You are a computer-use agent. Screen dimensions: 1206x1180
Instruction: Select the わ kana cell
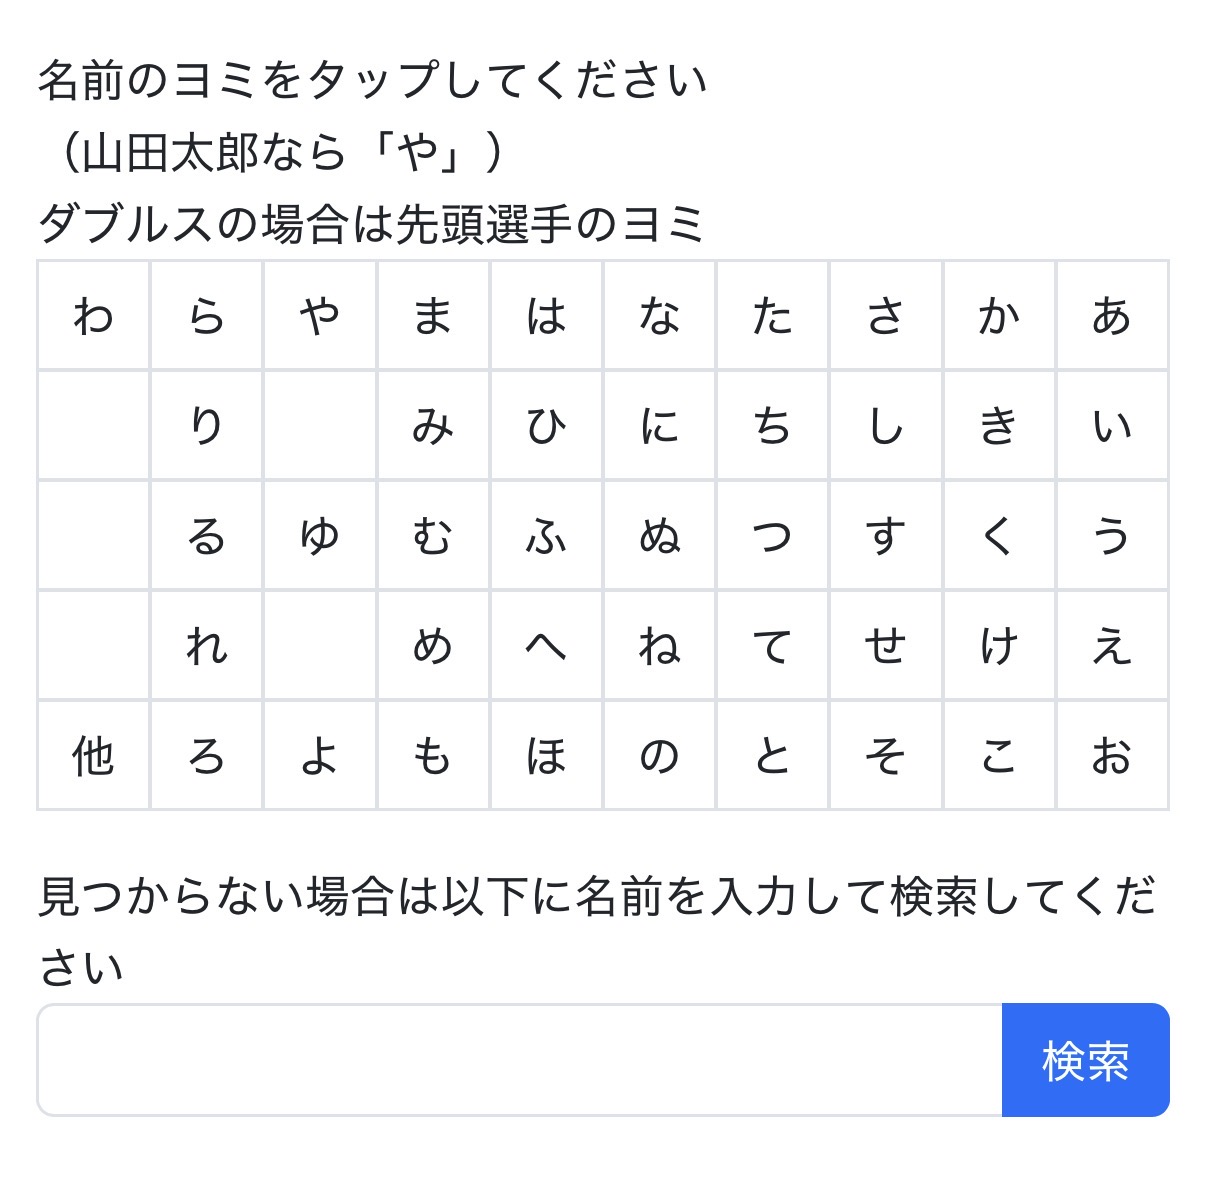94,316
